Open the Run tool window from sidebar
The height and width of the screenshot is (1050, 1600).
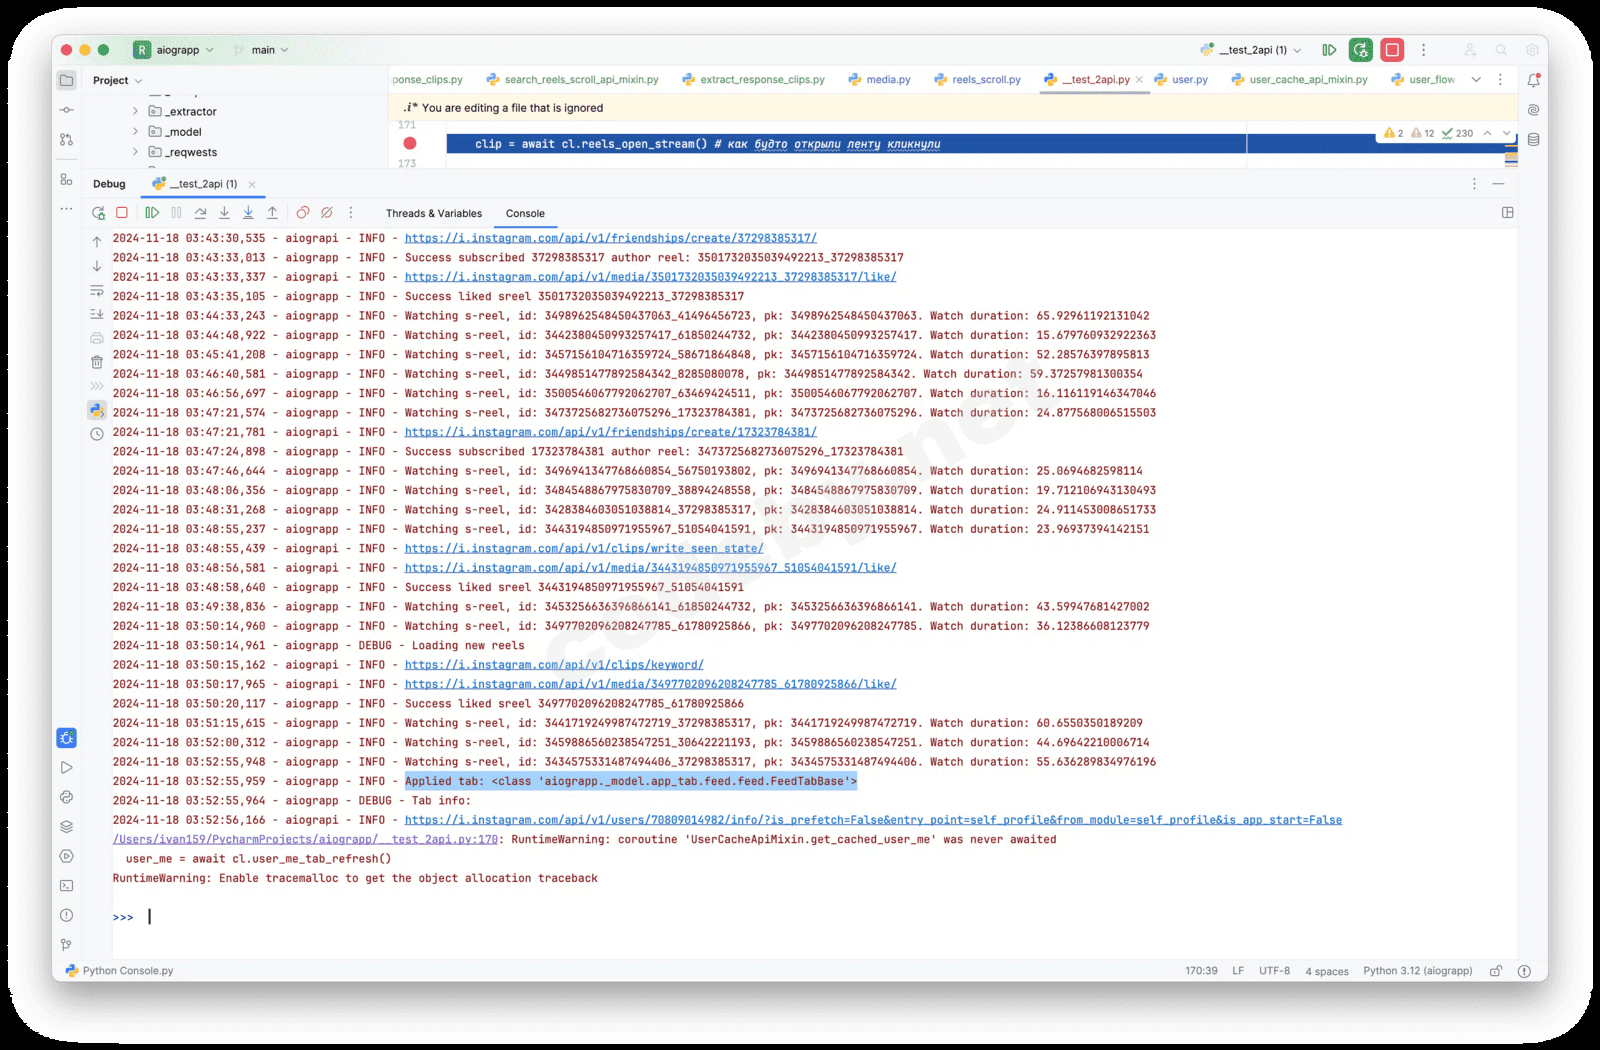click(x=67, y=768)
